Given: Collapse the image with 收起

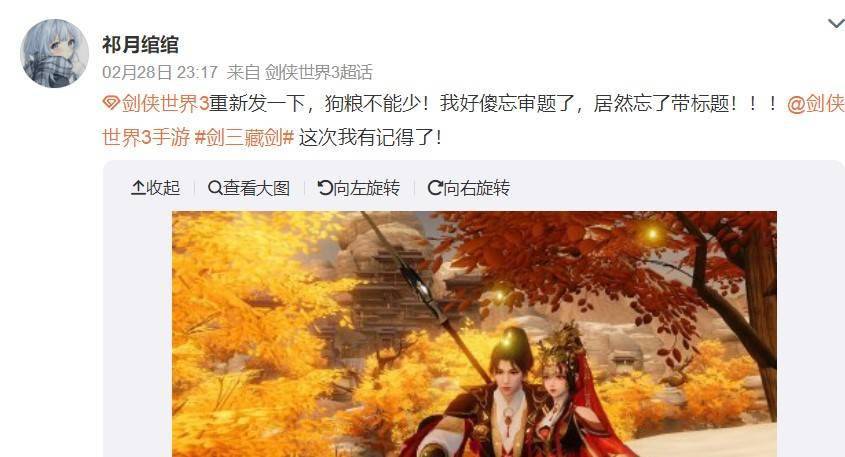Looking at the screenshot, I should click(x=156, y=188).
